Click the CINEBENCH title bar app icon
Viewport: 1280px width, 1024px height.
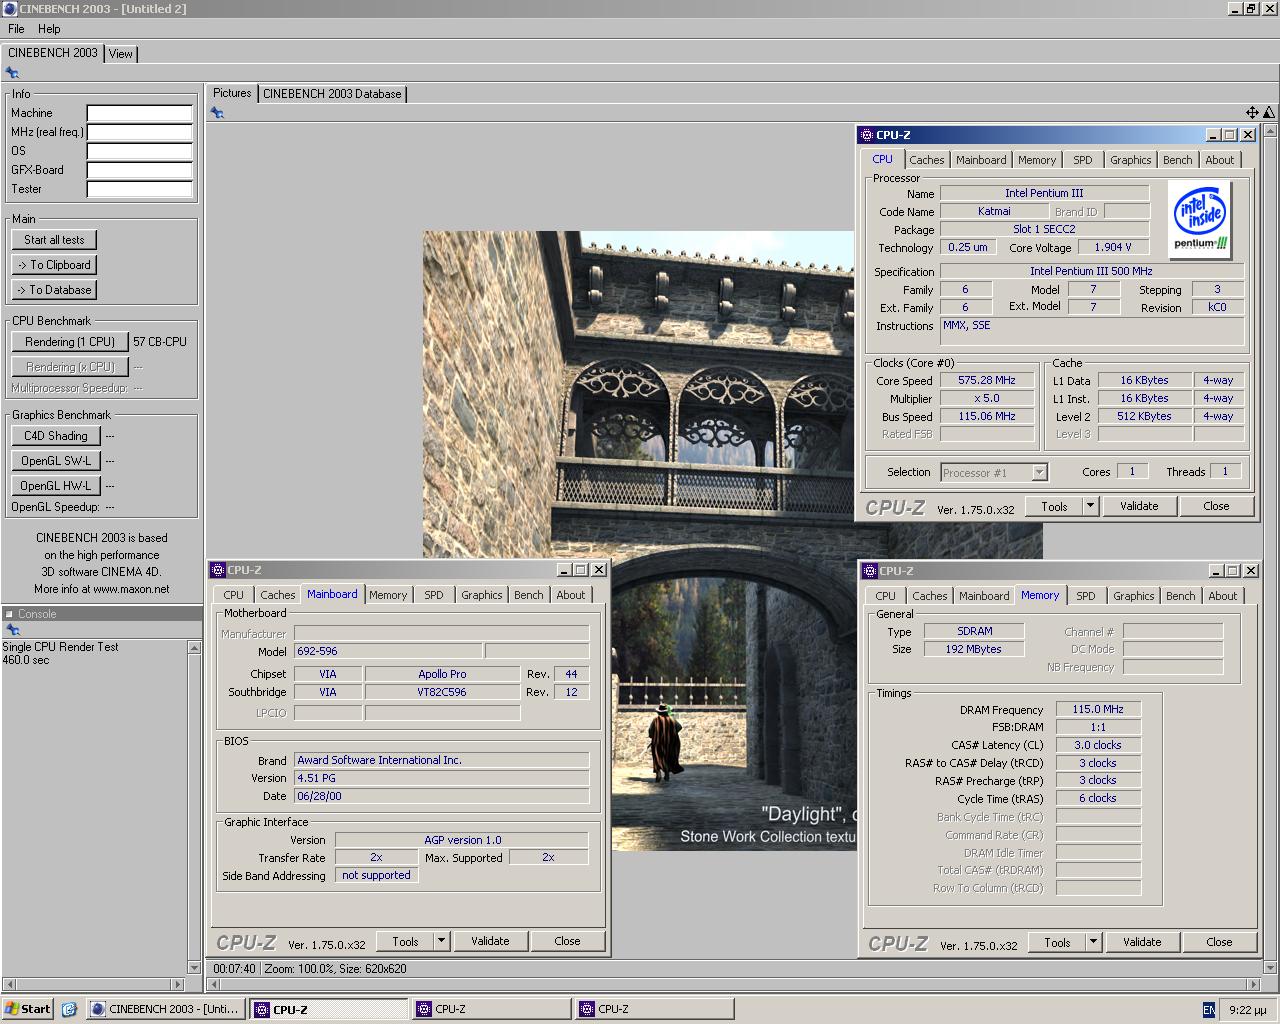(10, 9)
